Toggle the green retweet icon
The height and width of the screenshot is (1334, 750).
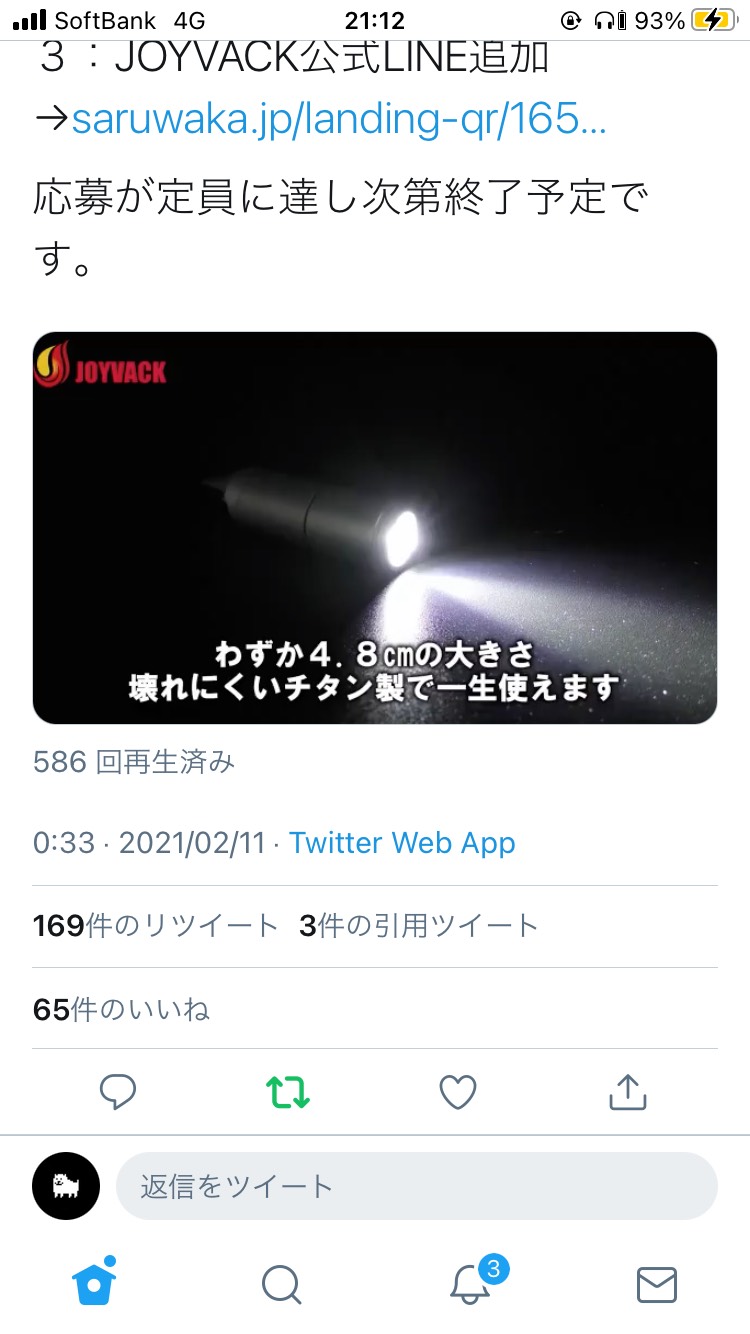pos(288,1092)
